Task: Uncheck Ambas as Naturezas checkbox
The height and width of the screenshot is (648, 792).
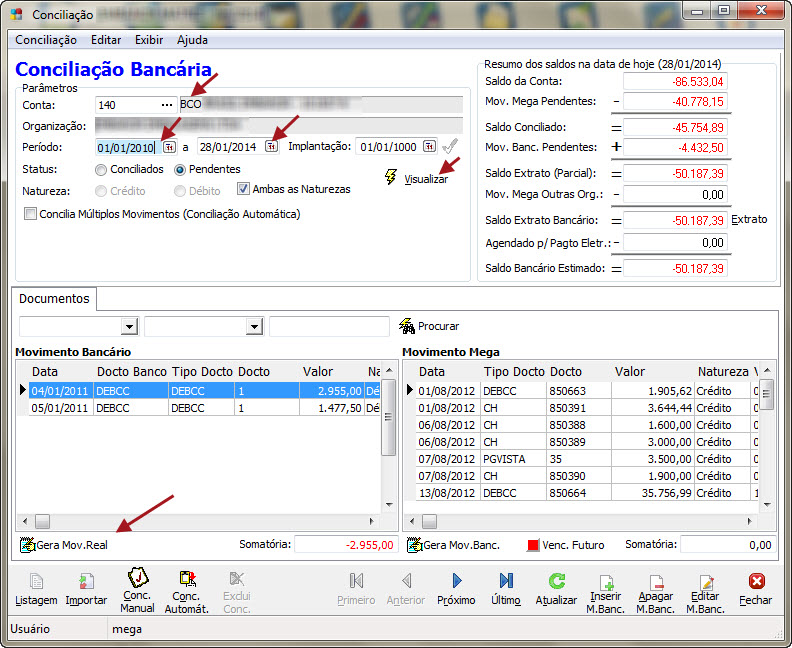Action: 243,189
